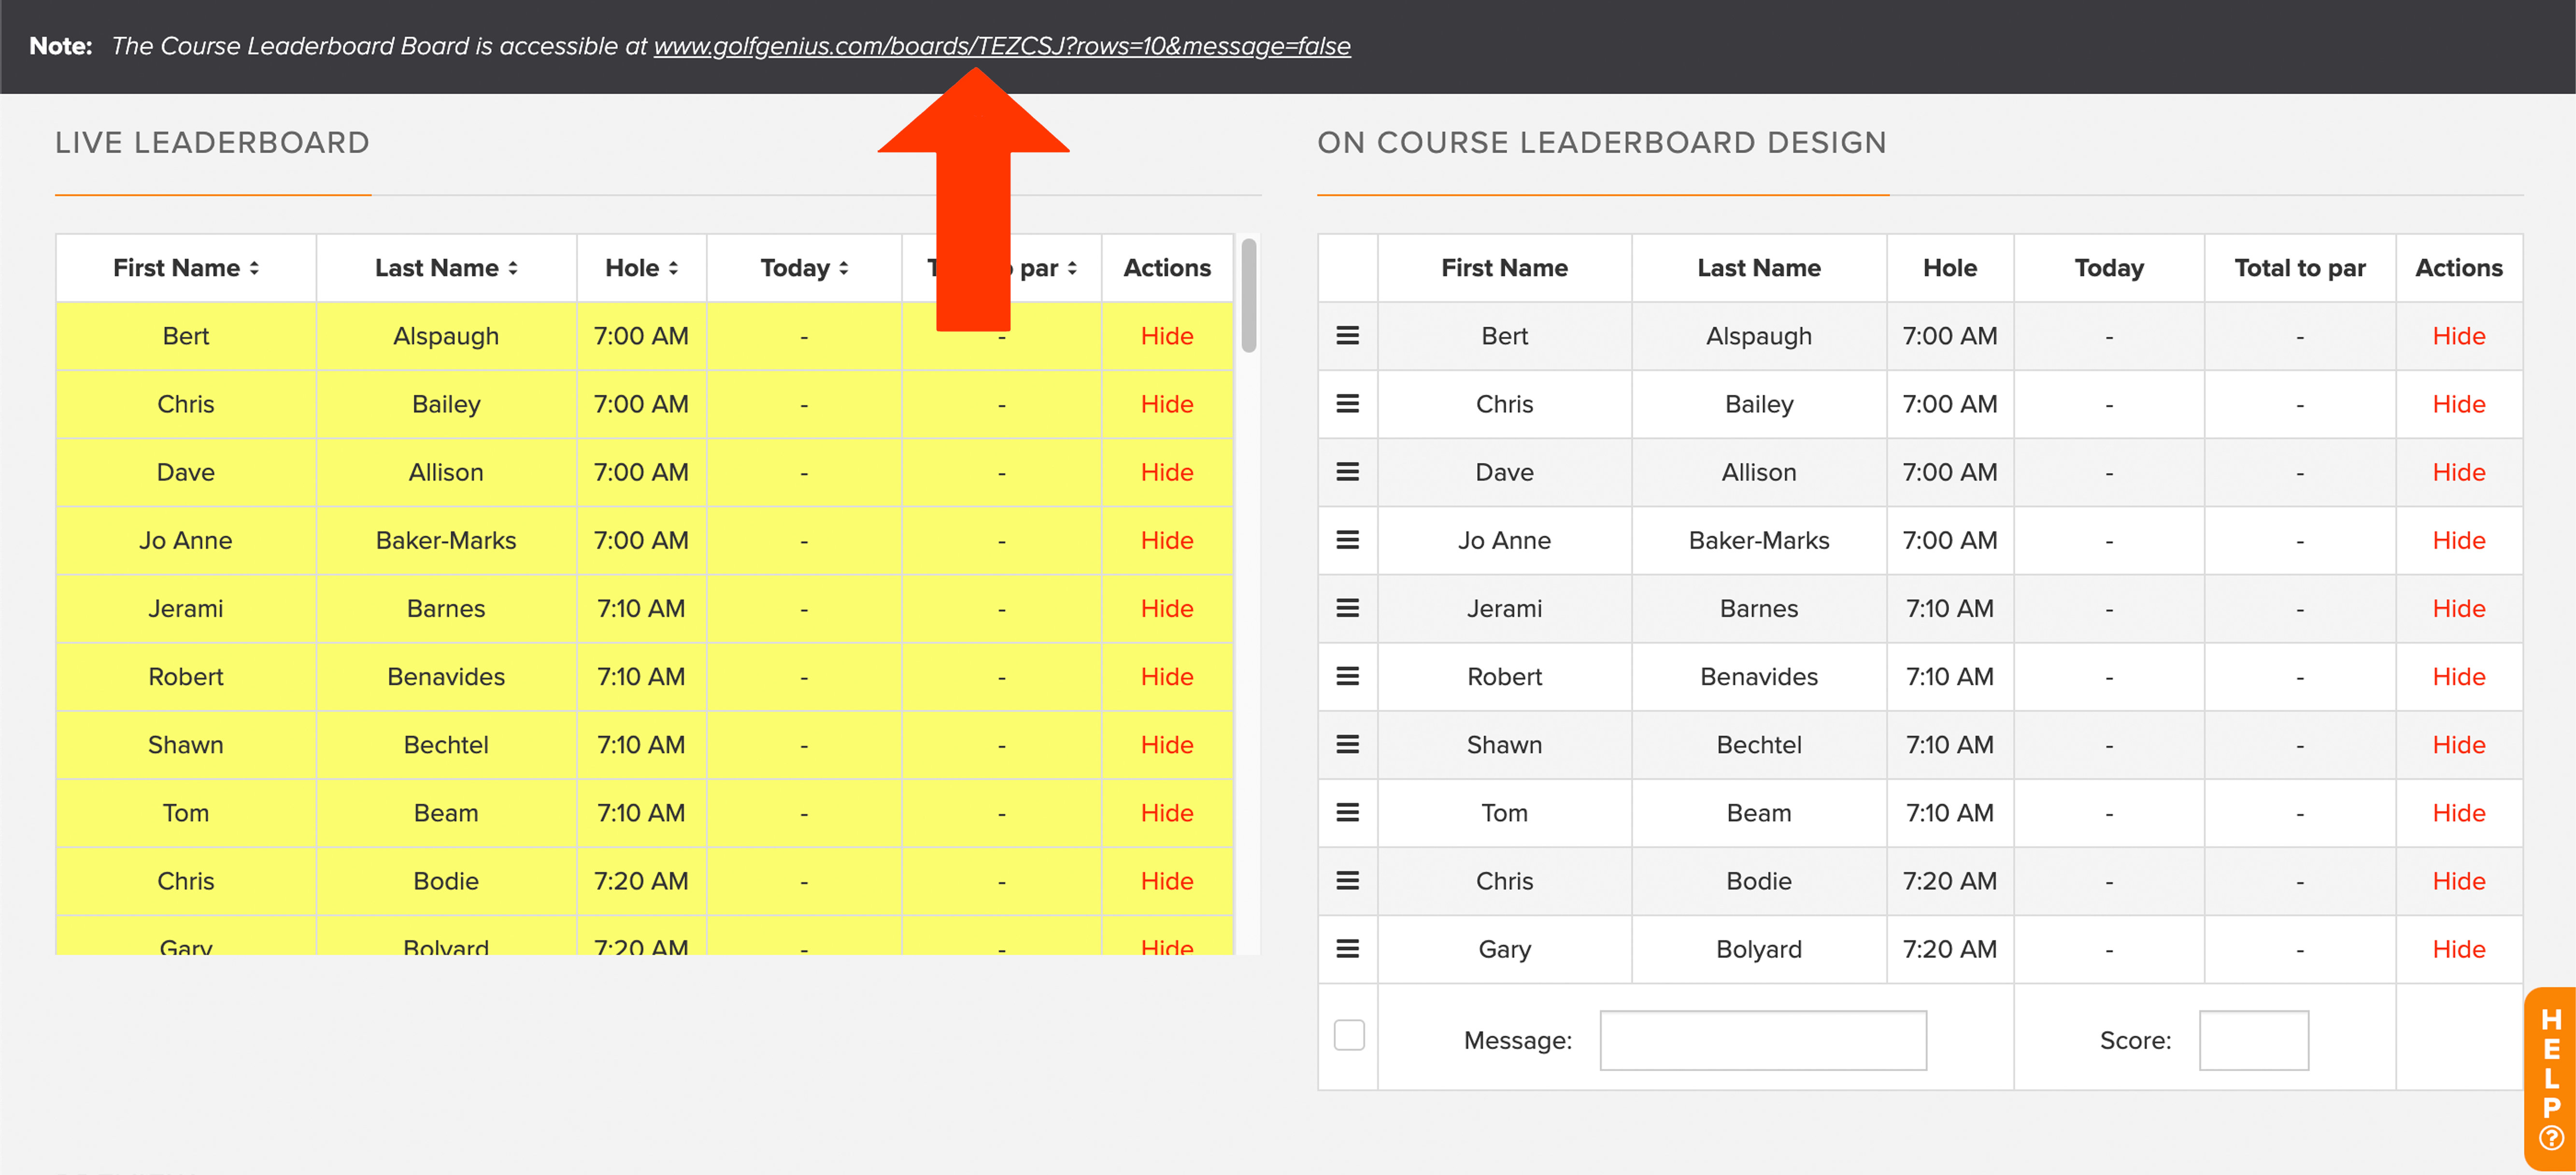The image size is (2576, 1175).
Task: Hide Dave Allison in On Course design
Action: click(2459, 472)
